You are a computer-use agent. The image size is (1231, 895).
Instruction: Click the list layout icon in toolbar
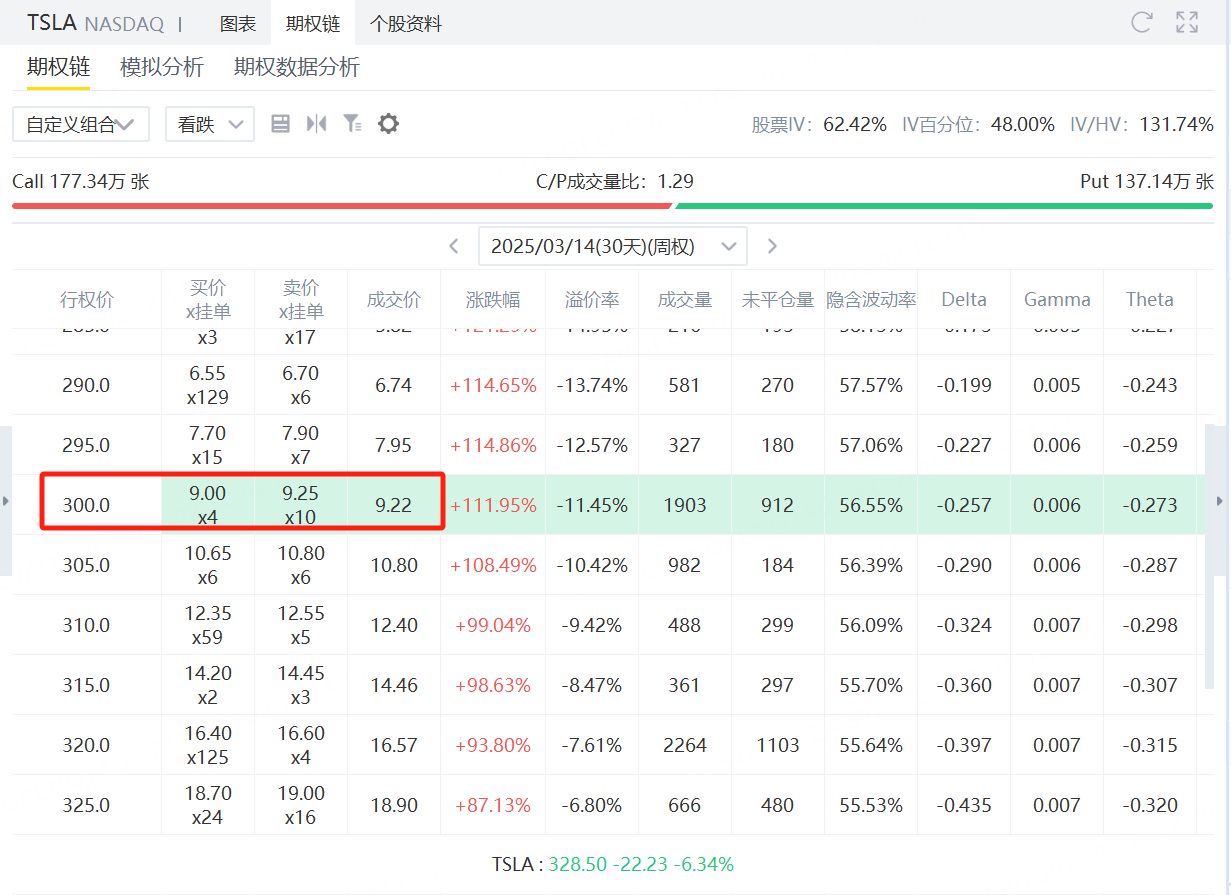tap(281, 124)
